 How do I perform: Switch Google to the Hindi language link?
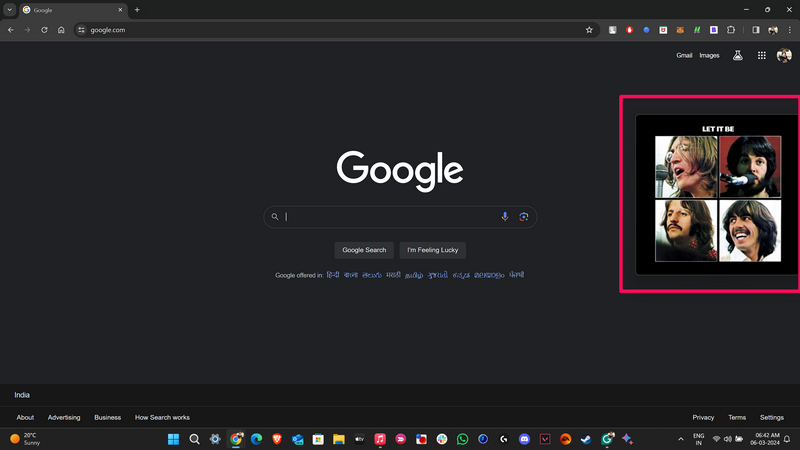pos(333,275)
